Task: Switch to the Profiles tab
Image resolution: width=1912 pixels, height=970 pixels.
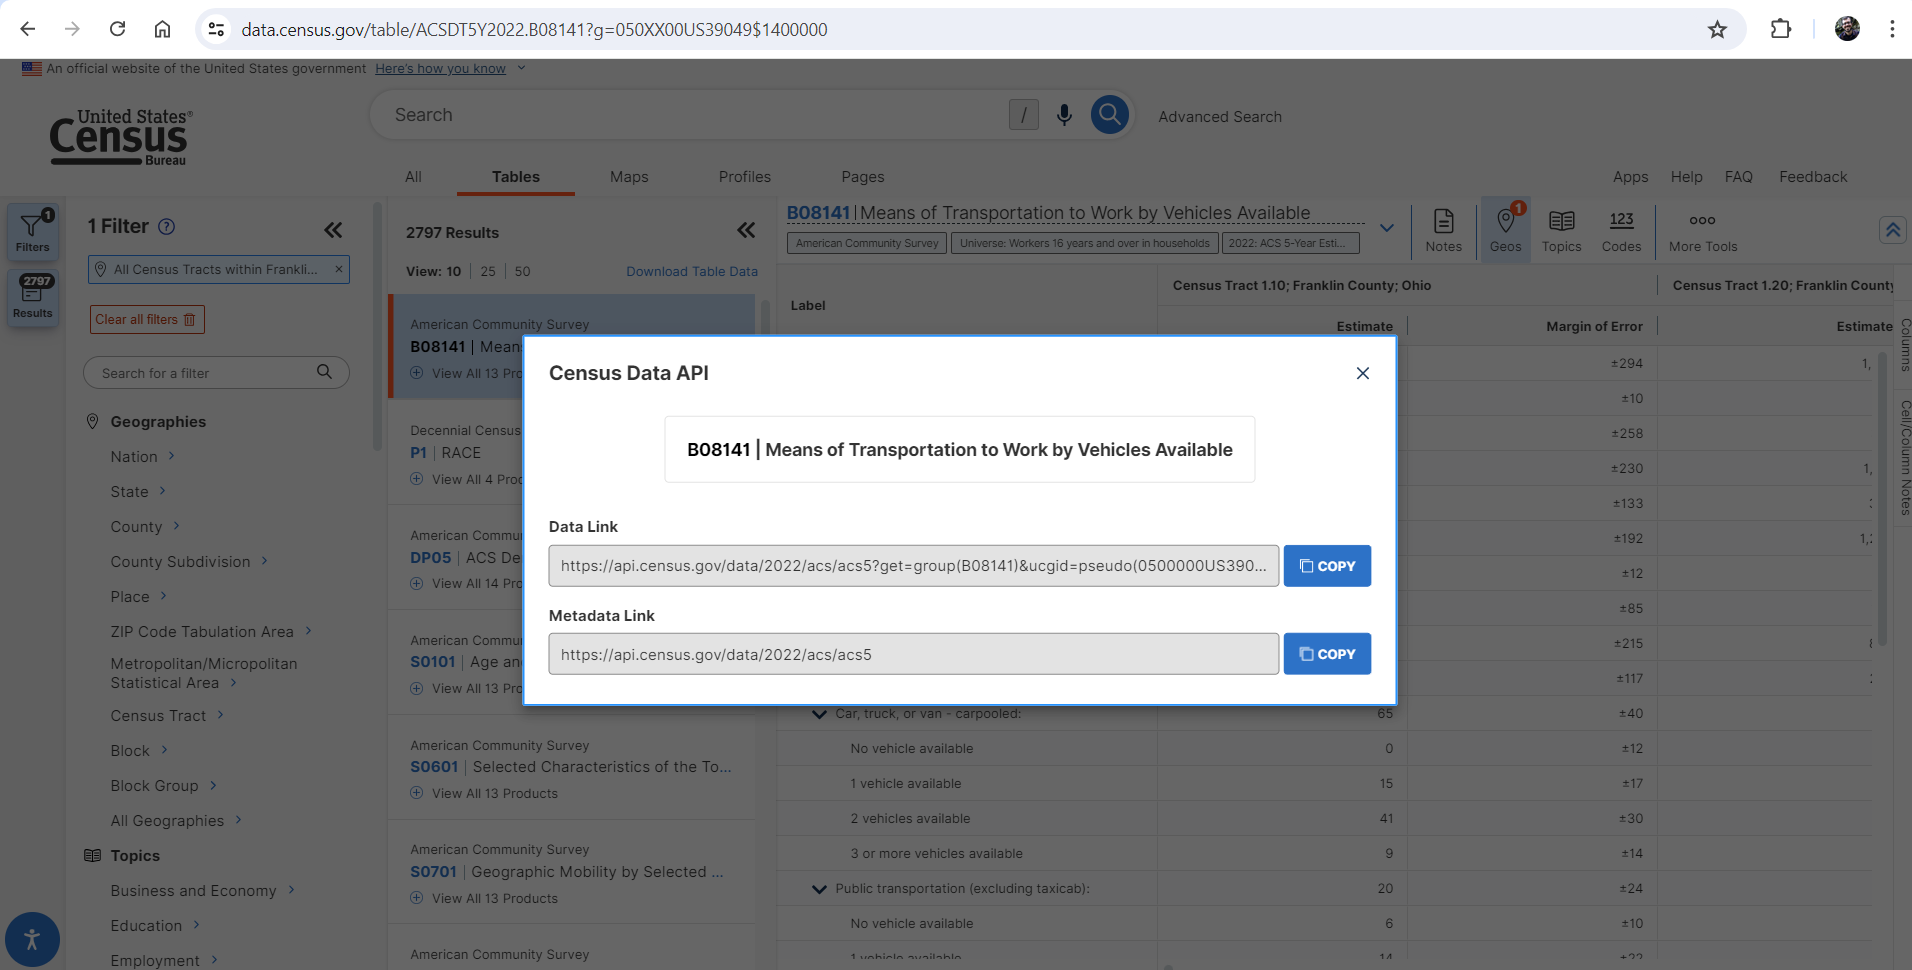Action: tap(744, 176)
